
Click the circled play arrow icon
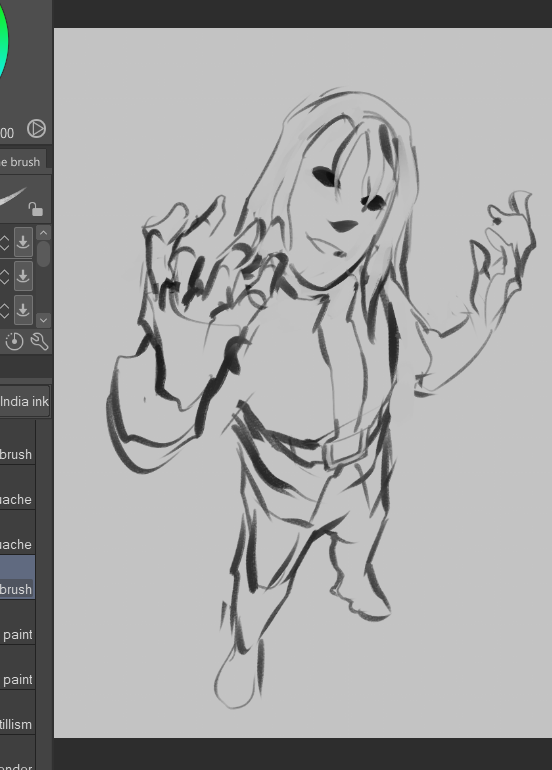click(36, 129)
